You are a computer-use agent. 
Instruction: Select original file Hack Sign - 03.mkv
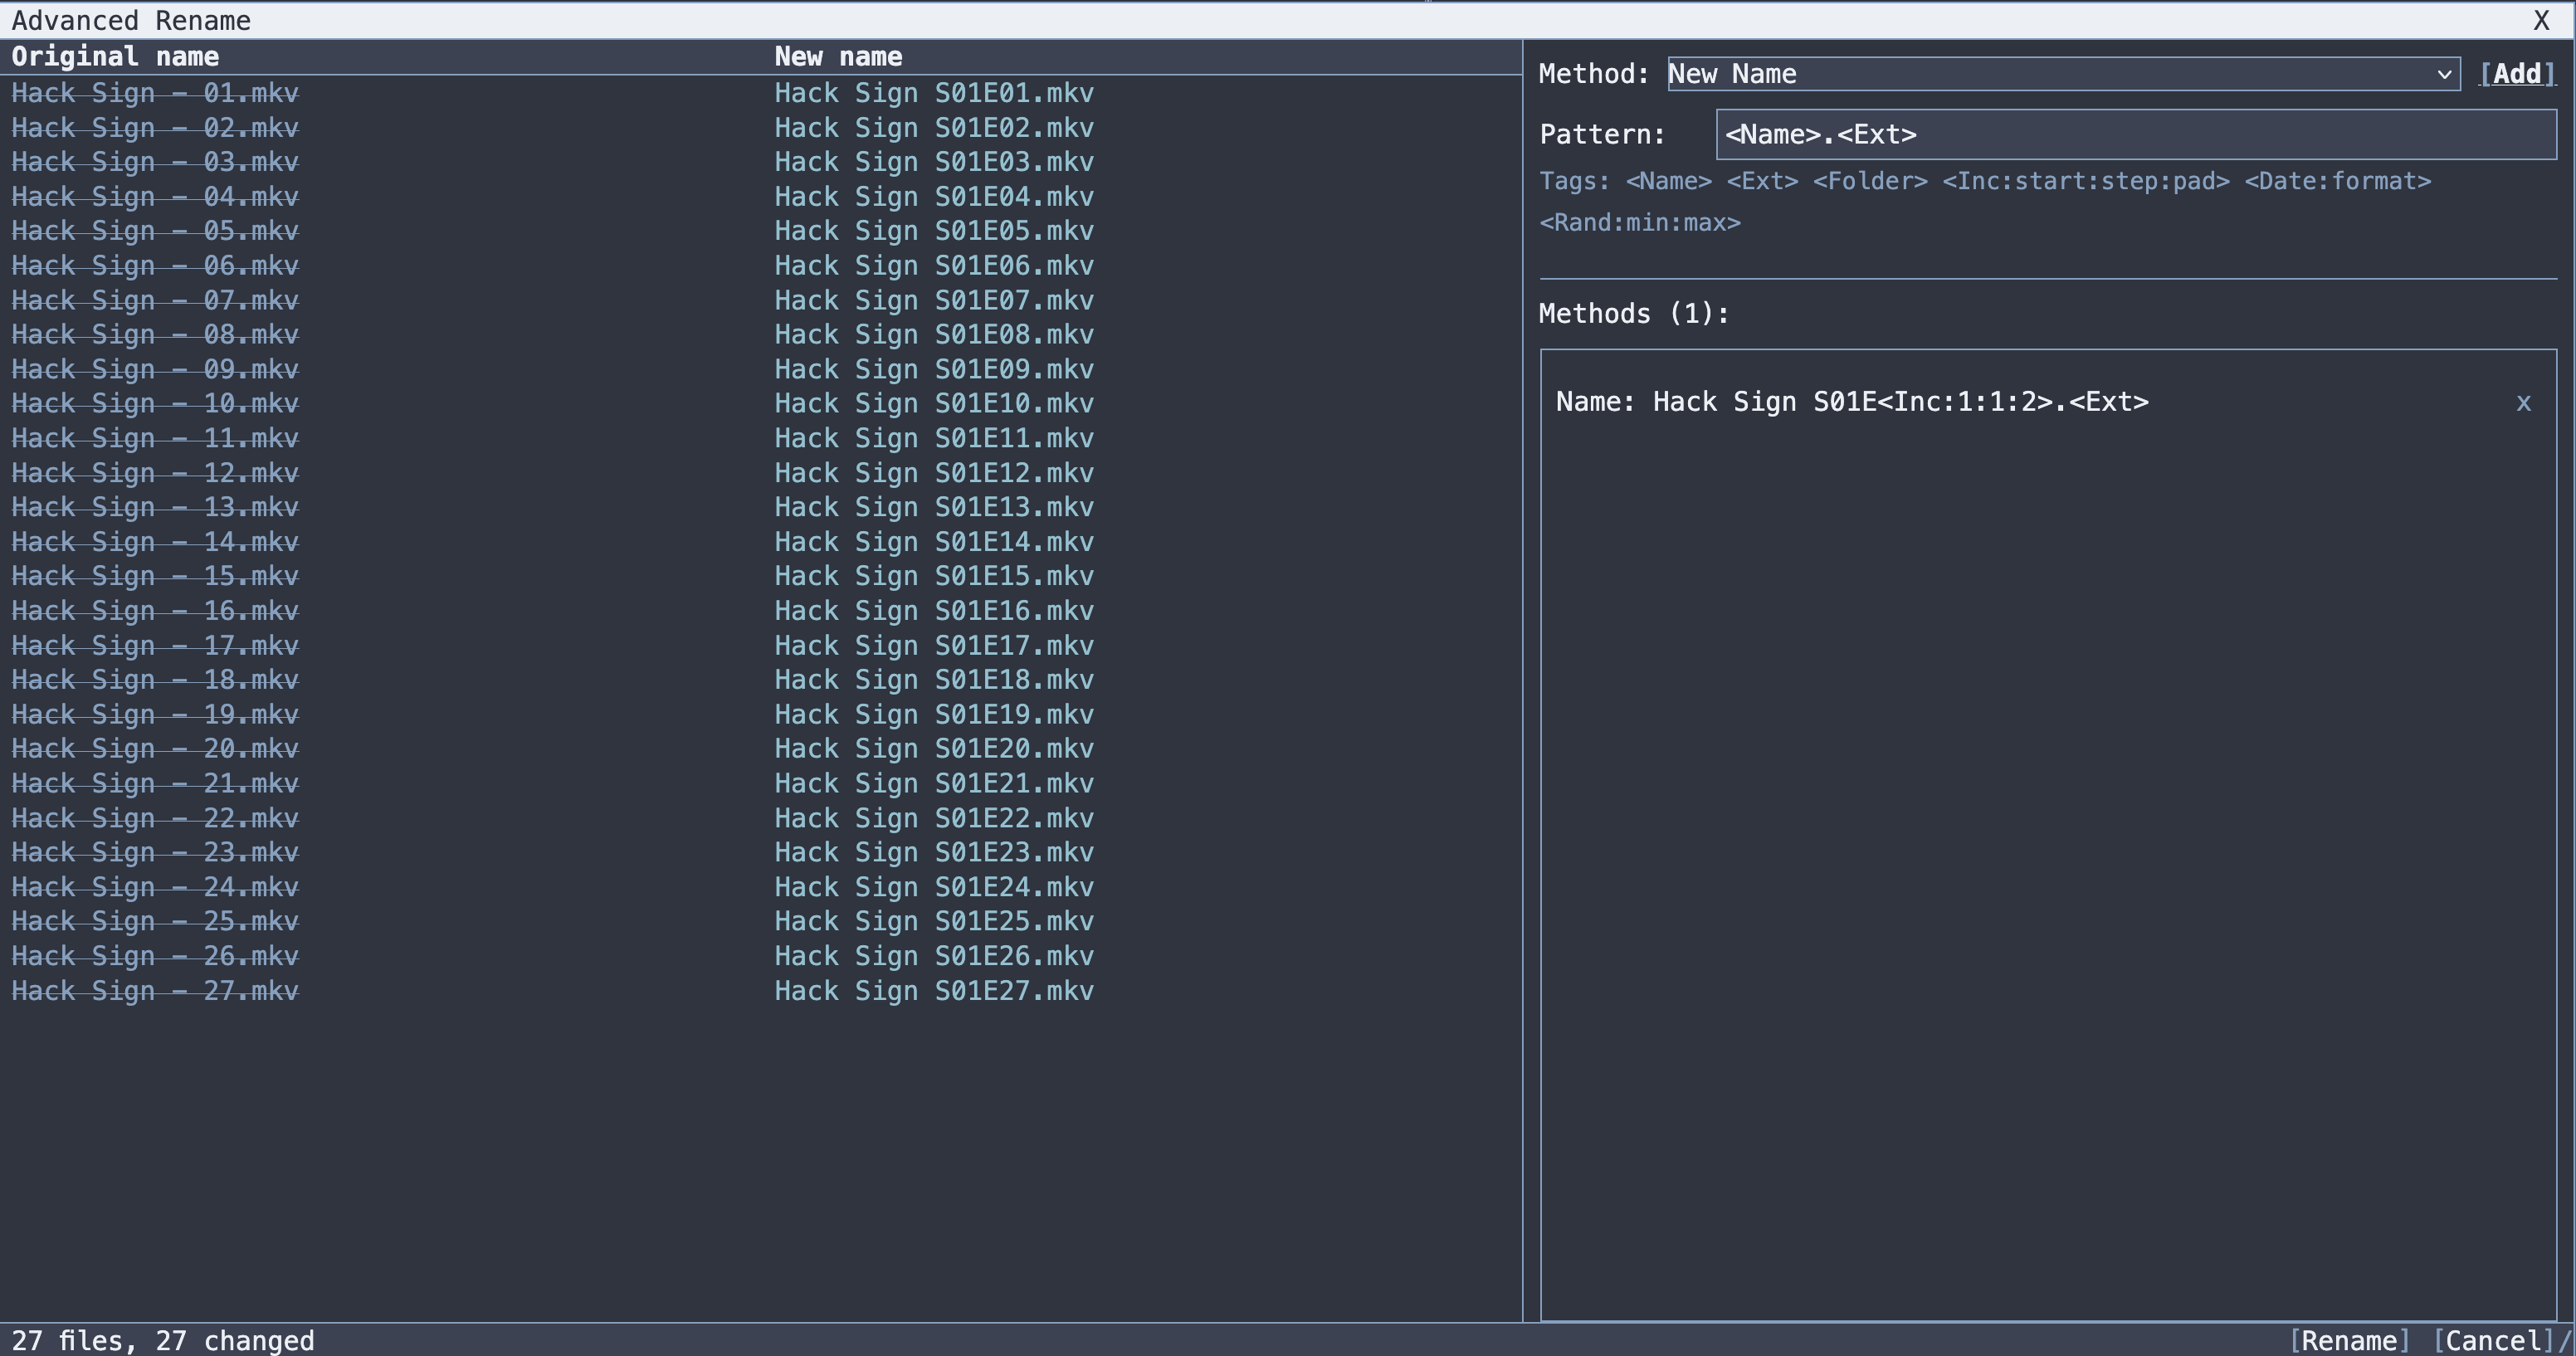155,162
